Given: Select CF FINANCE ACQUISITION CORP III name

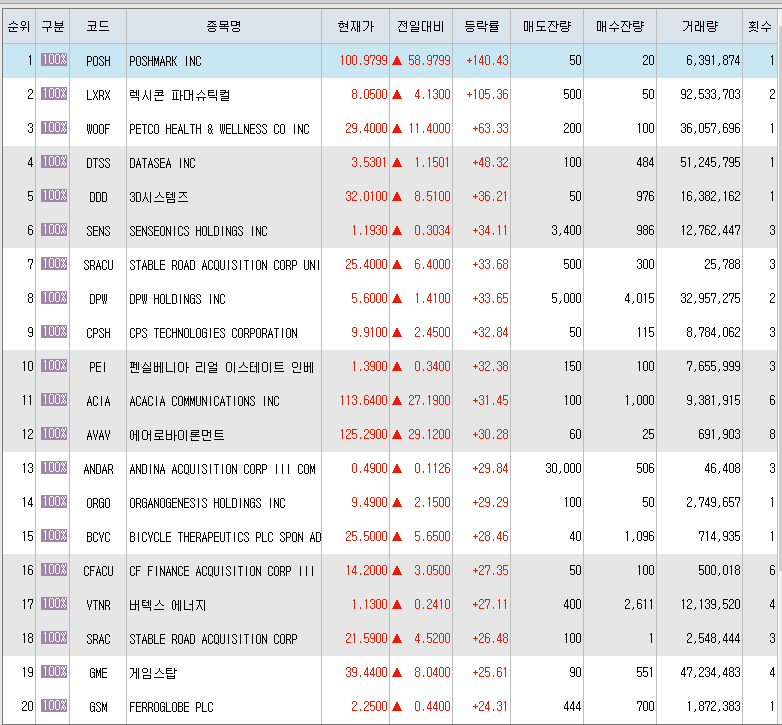Looking at the screenshot, I should [221, 571].
